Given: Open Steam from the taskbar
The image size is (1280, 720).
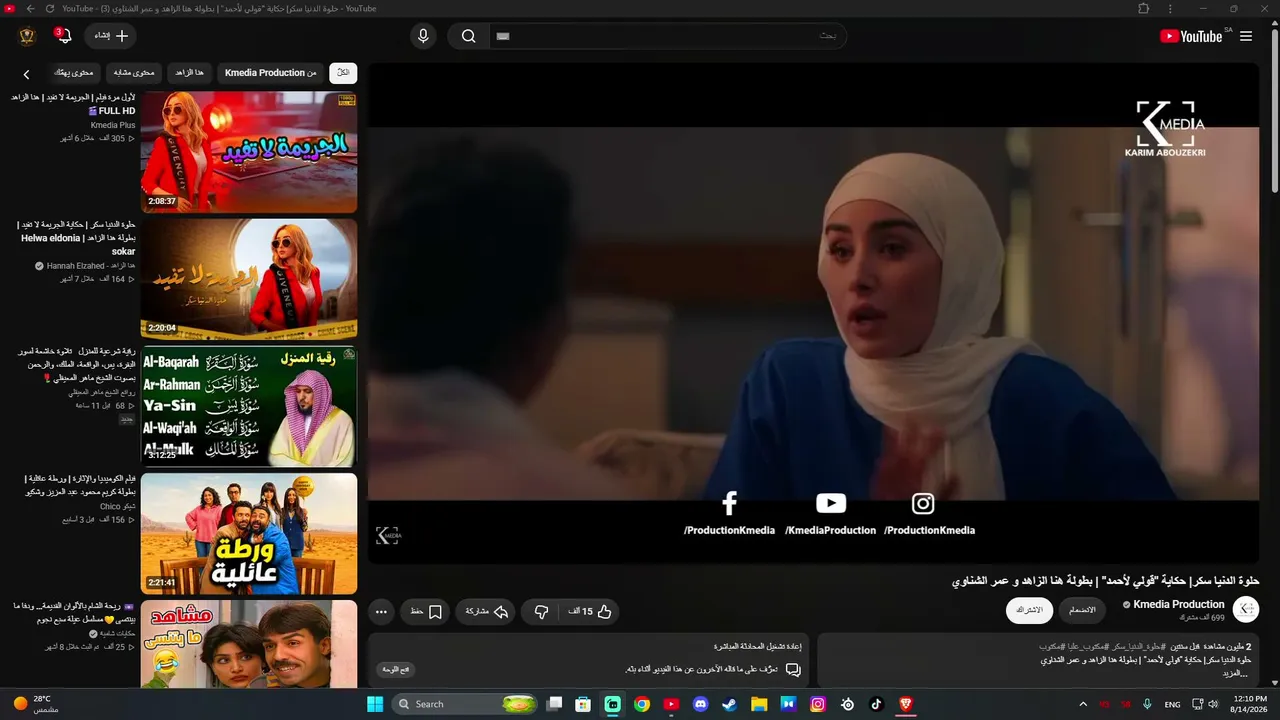Looking at the screenshot, I should click(730, 704).
